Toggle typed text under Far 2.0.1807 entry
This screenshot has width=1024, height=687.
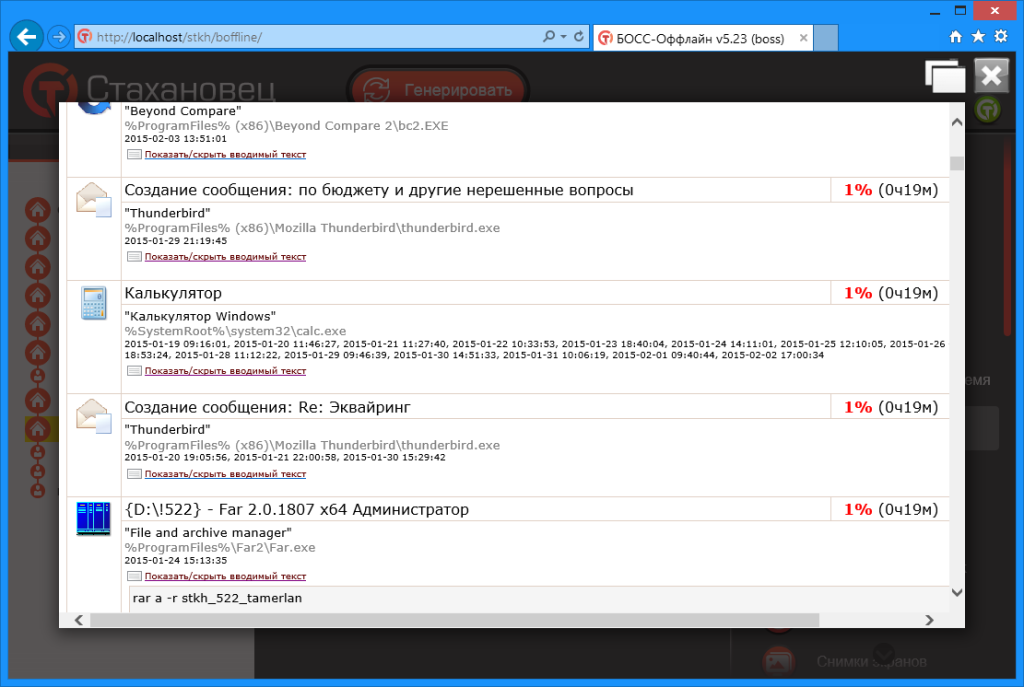pyautogui.click(x=225, y=577)
